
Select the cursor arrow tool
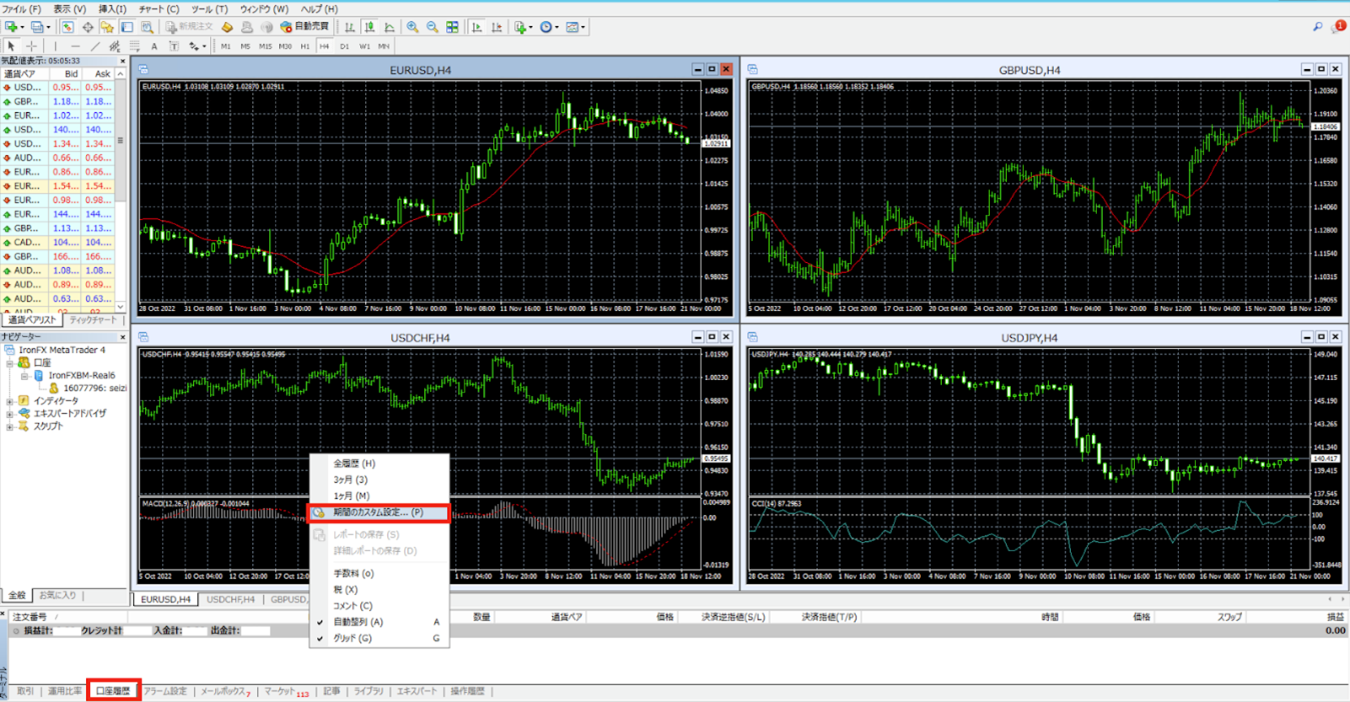(11, 46)
